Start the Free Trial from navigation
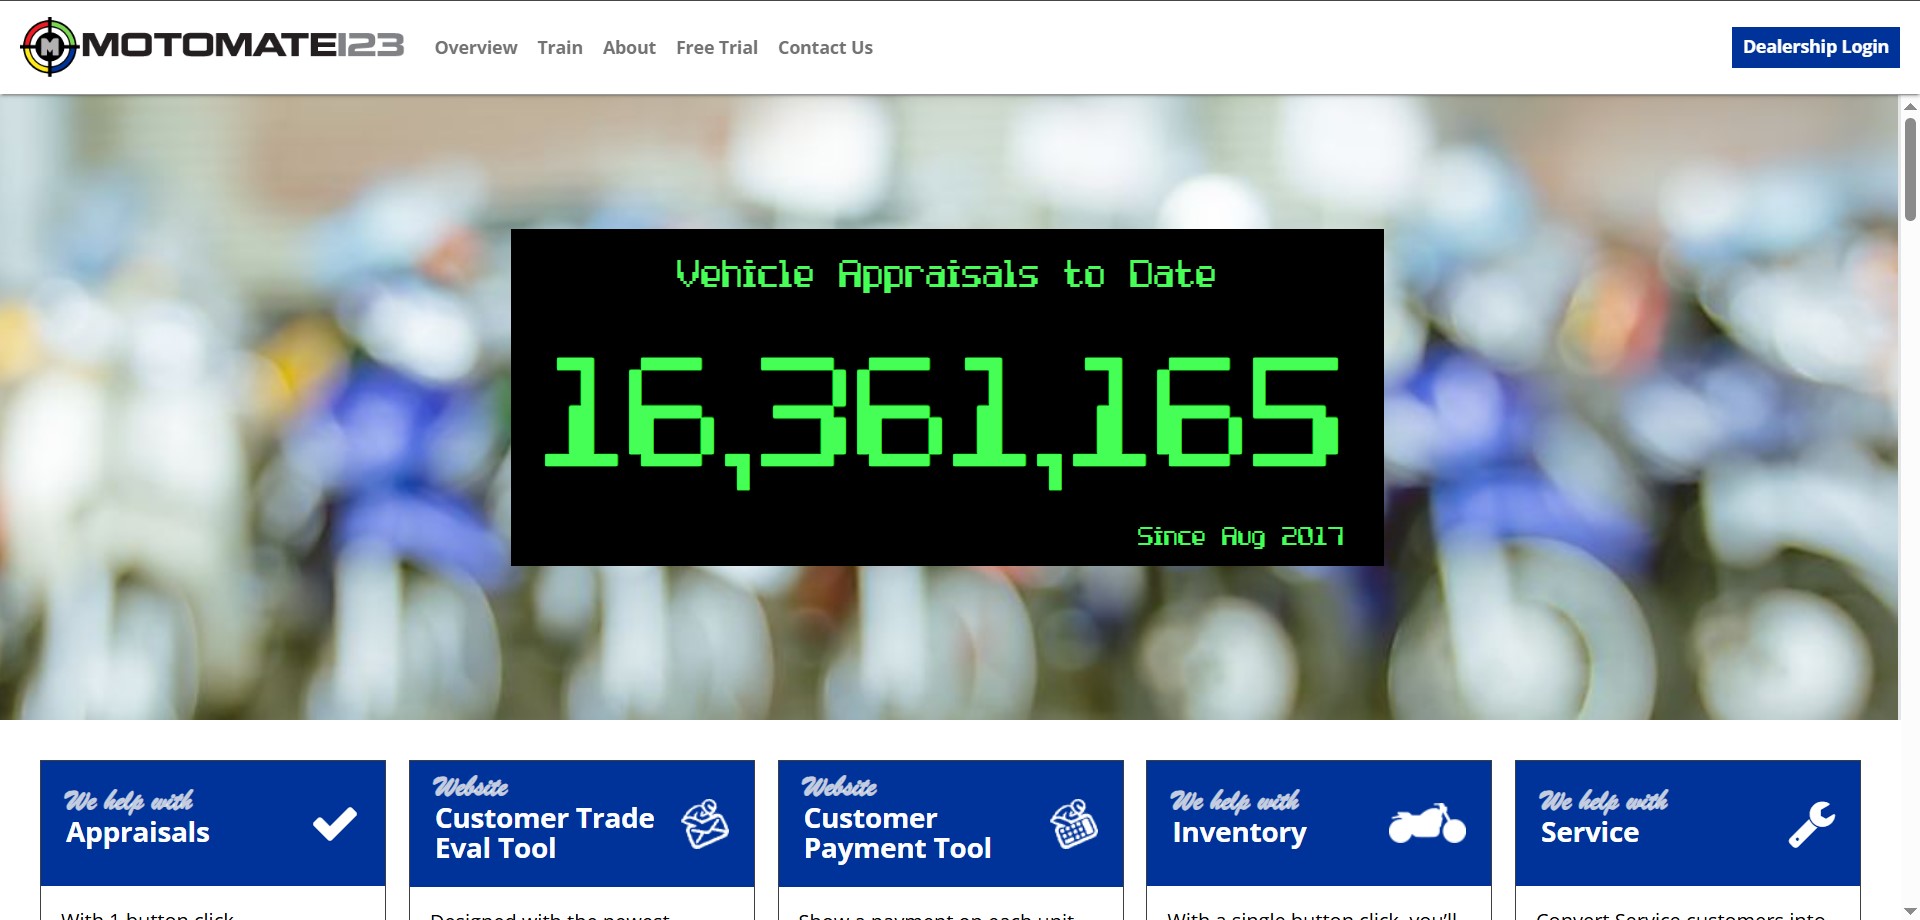The width and height of the screenshot is (1920, 920). (x=717, y=48)
